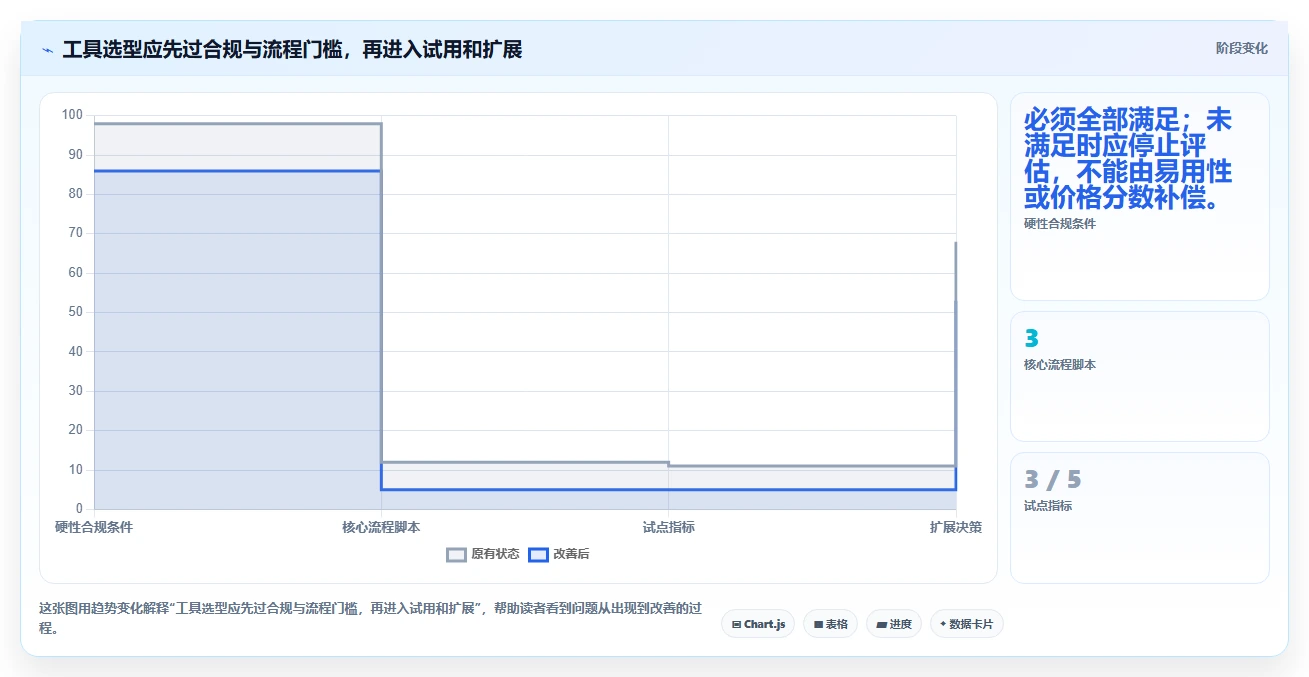Click the chart description paragraph below chart
1309x677 pixels.
(x=370, y=618)
